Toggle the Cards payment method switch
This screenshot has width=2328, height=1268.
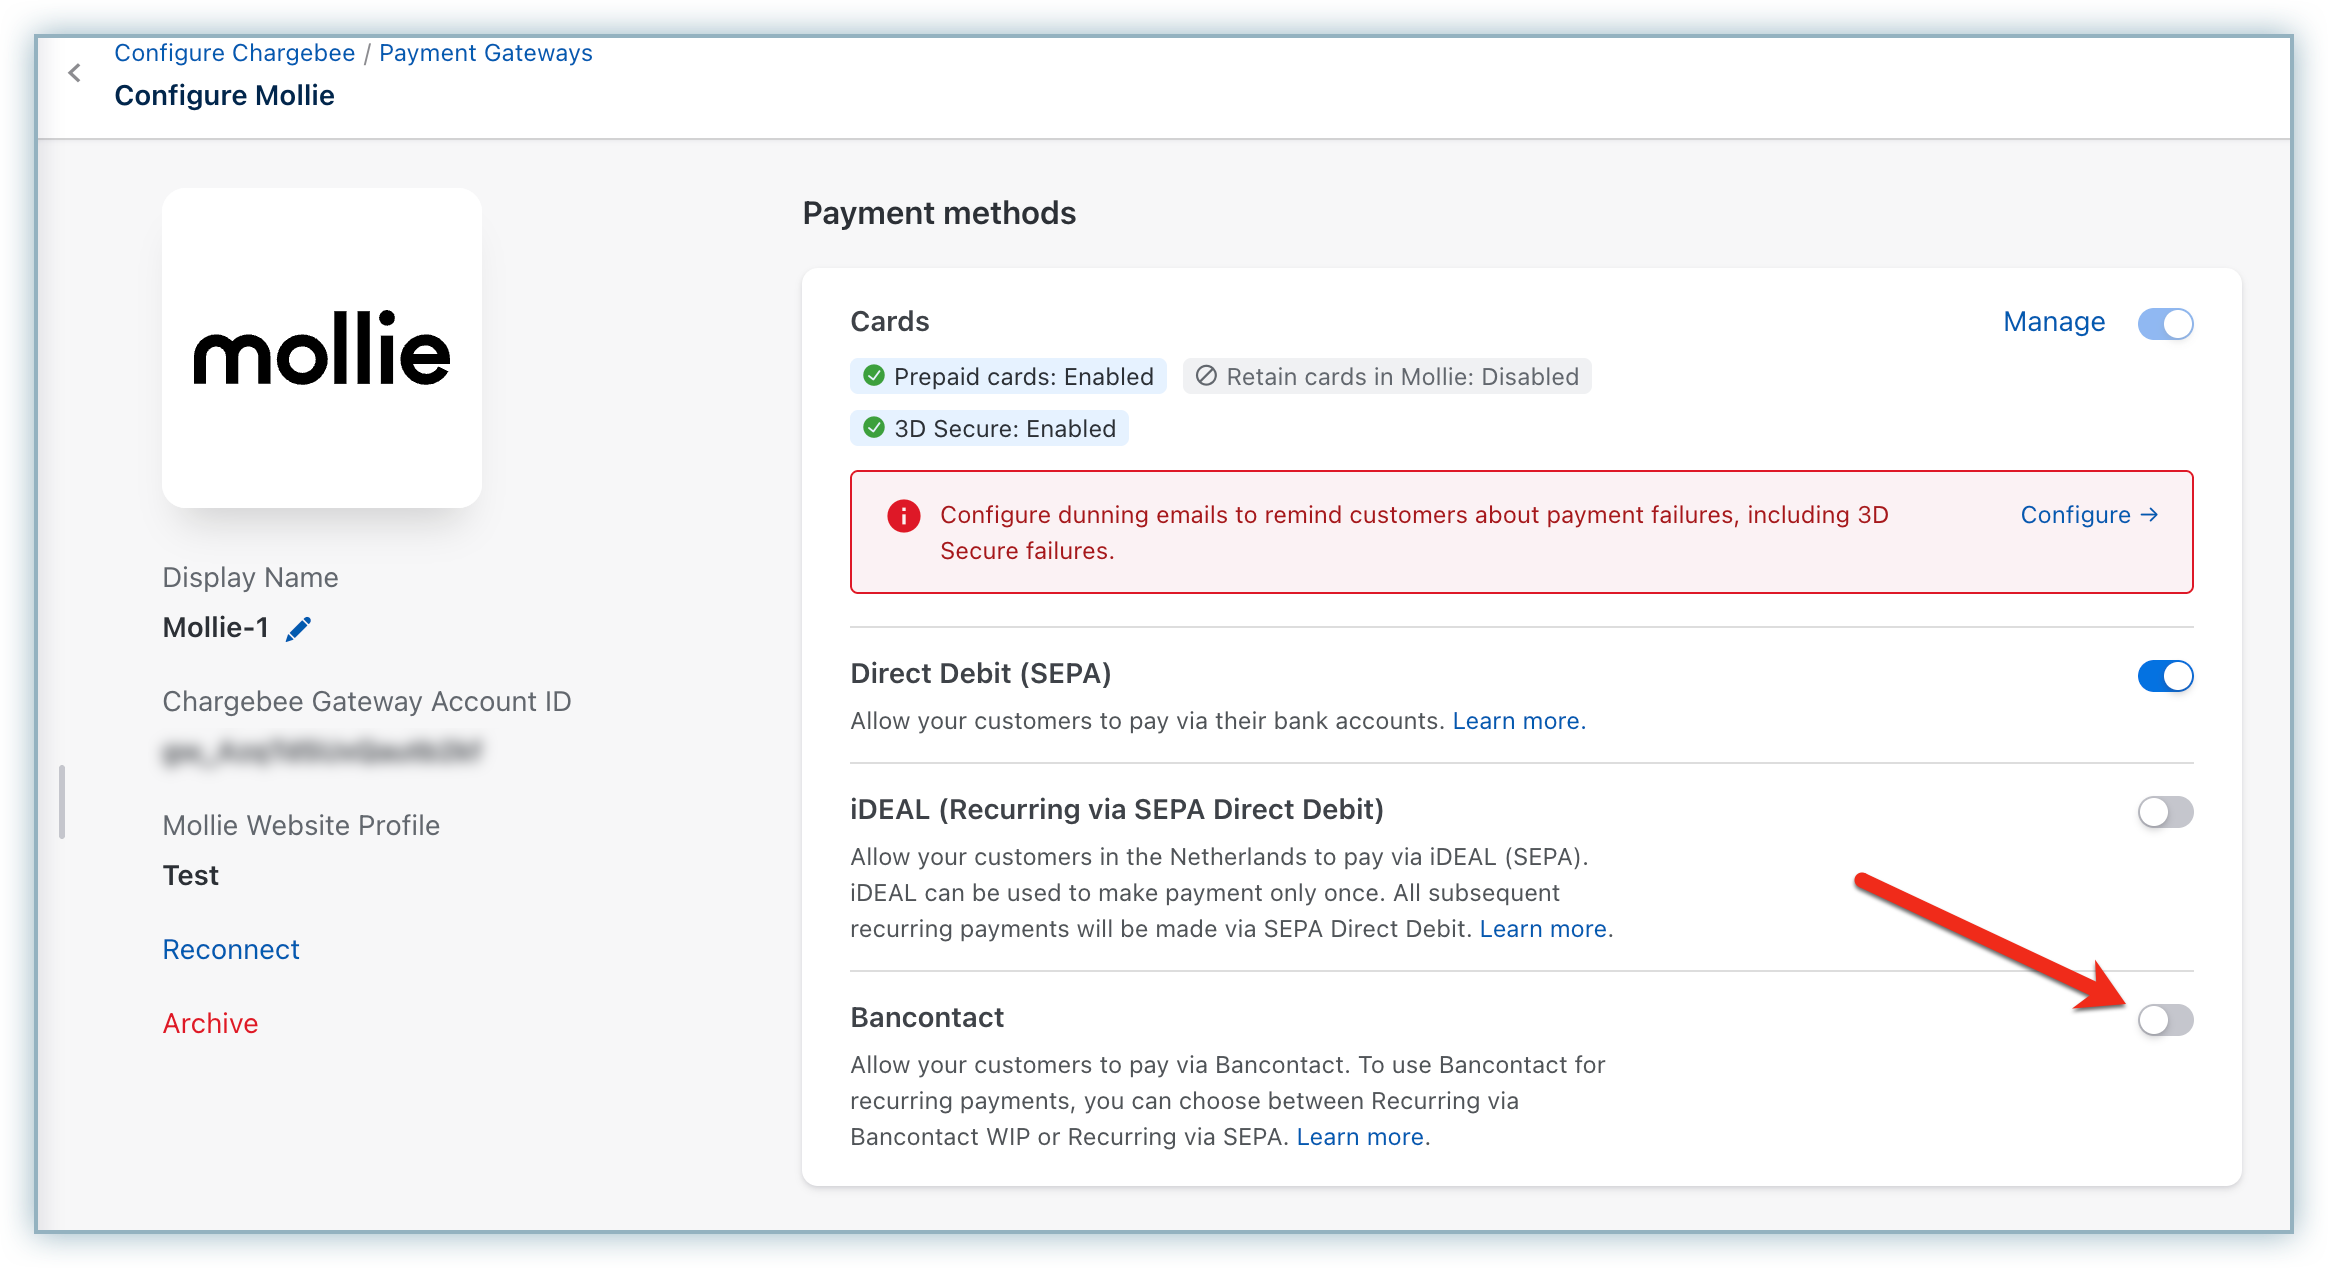click(2165, 324)
